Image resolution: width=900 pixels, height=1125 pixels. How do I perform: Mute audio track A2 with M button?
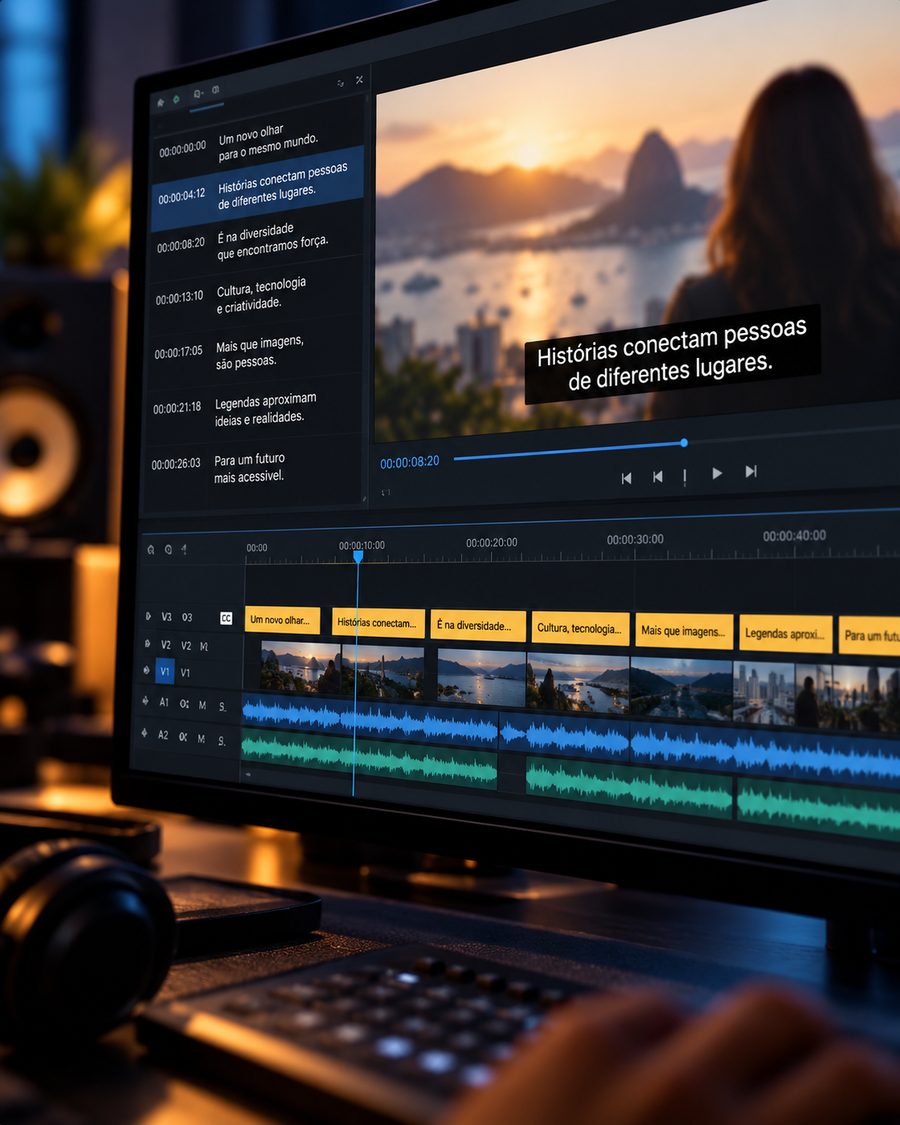tap(201, 738)
